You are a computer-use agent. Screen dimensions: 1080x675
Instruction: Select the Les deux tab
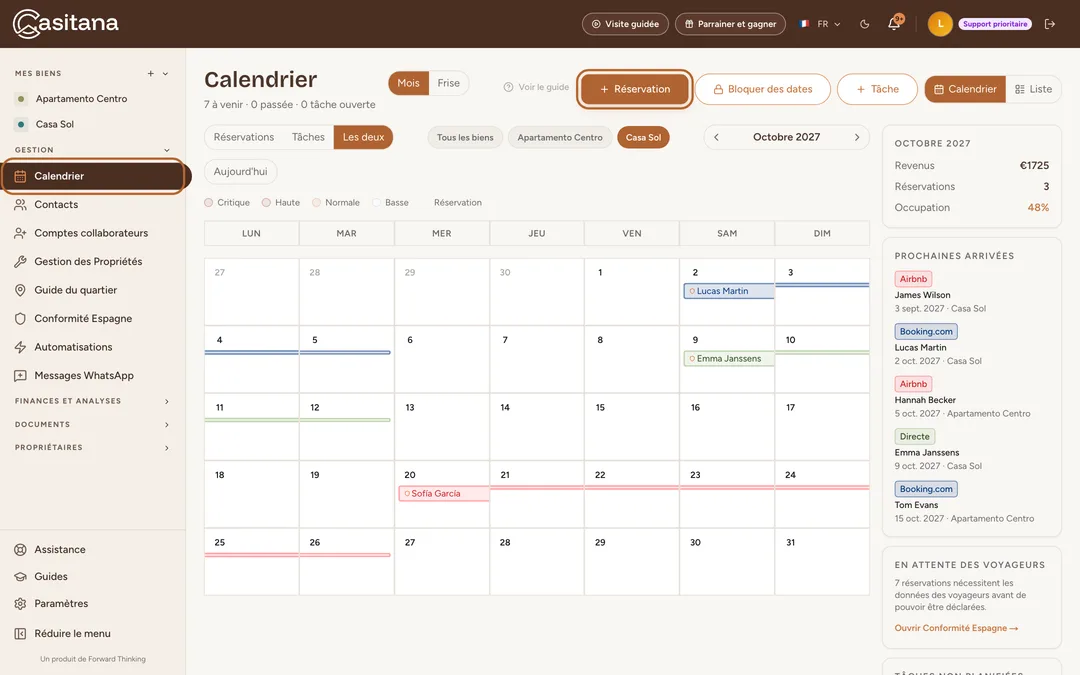(x=364, y=137)
